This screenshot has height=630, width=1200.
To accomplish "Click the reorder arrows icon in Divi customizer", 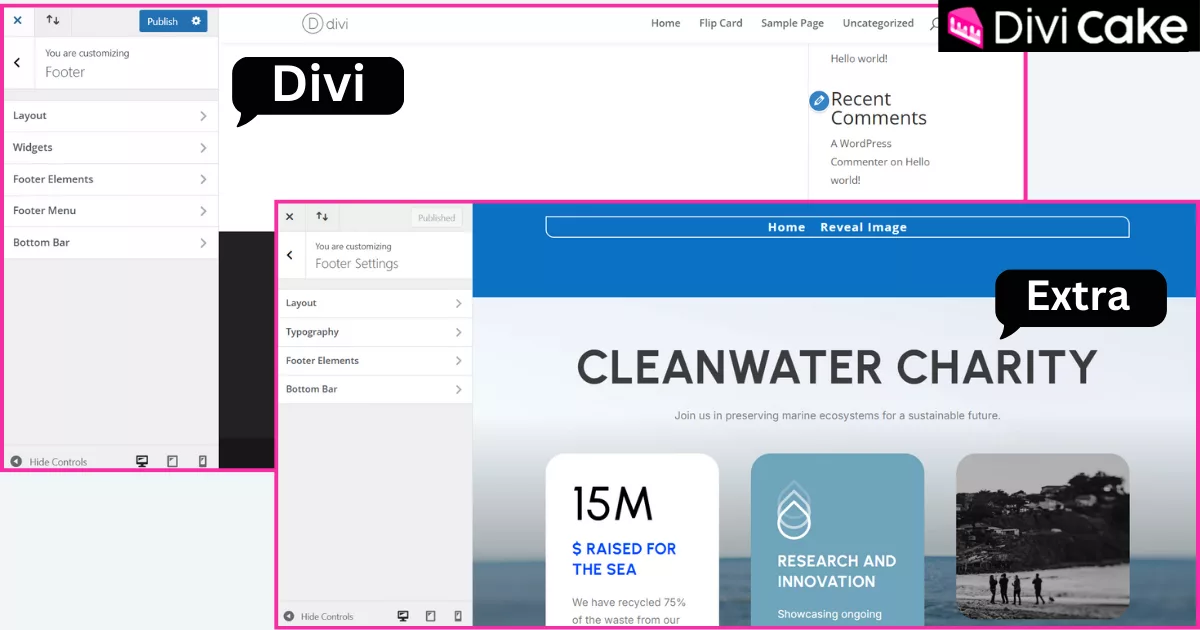I will [53, 20].
